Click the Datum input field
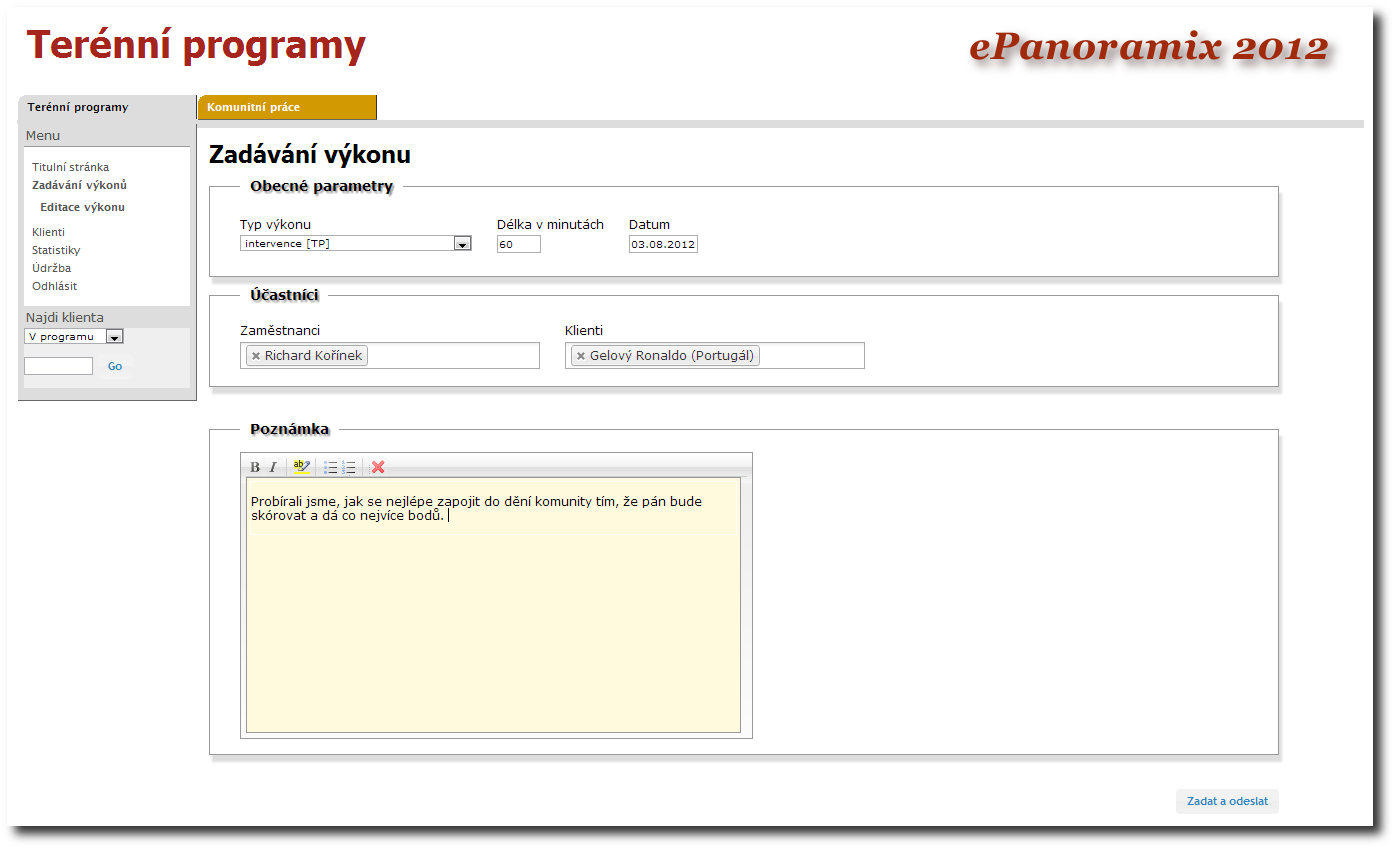Screen dimensions: 1396x849 (663, 244)
